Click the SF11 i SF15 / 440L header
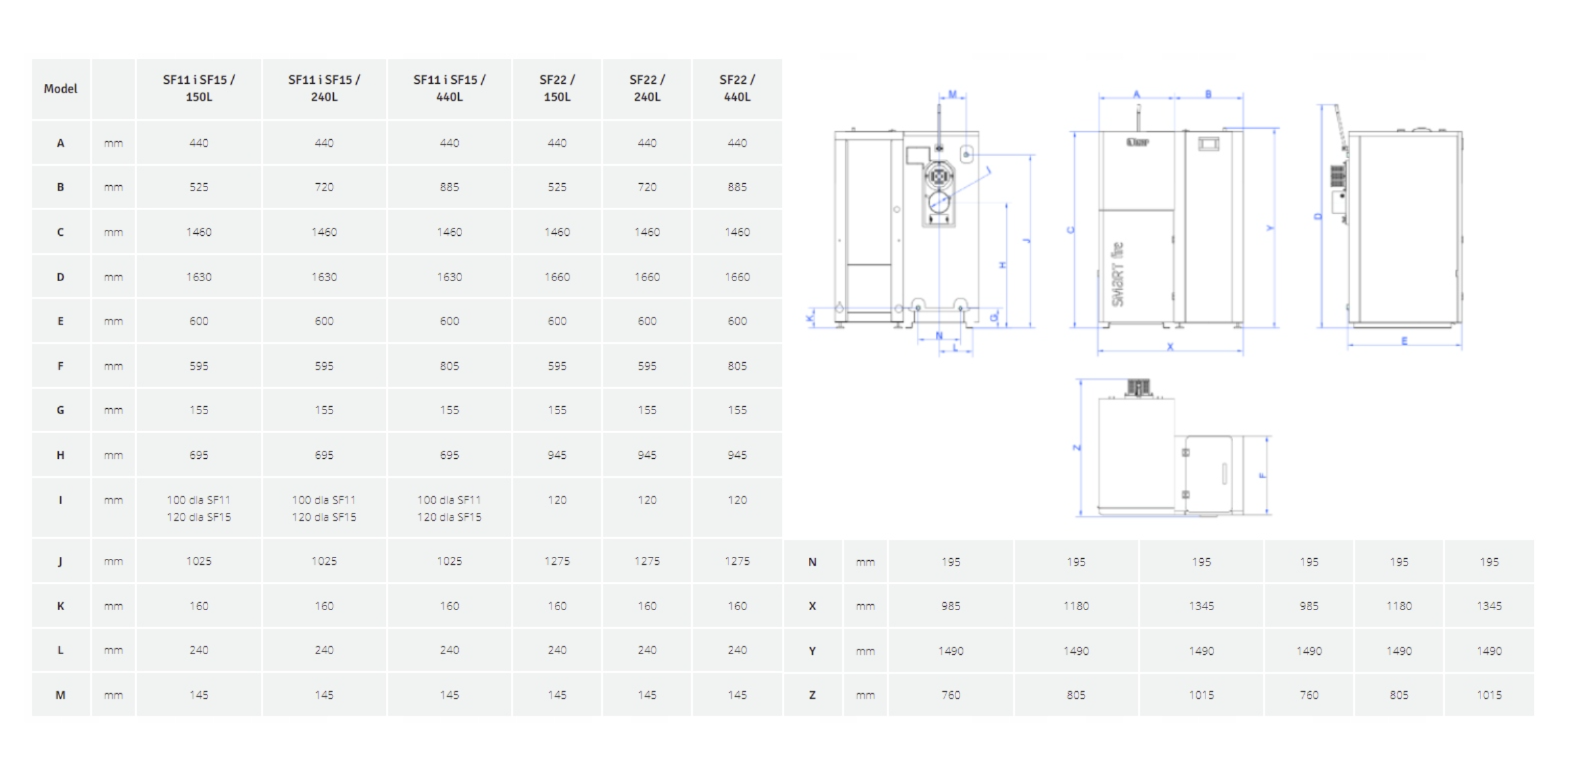The image size is (1574, 761). pyautogui.click(x=450, y=89)
